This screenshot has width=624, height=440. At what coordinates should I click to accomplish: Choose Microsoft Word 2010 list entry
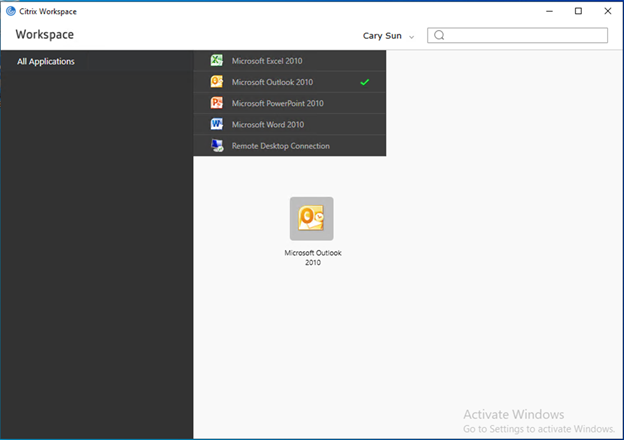point(290,125)
